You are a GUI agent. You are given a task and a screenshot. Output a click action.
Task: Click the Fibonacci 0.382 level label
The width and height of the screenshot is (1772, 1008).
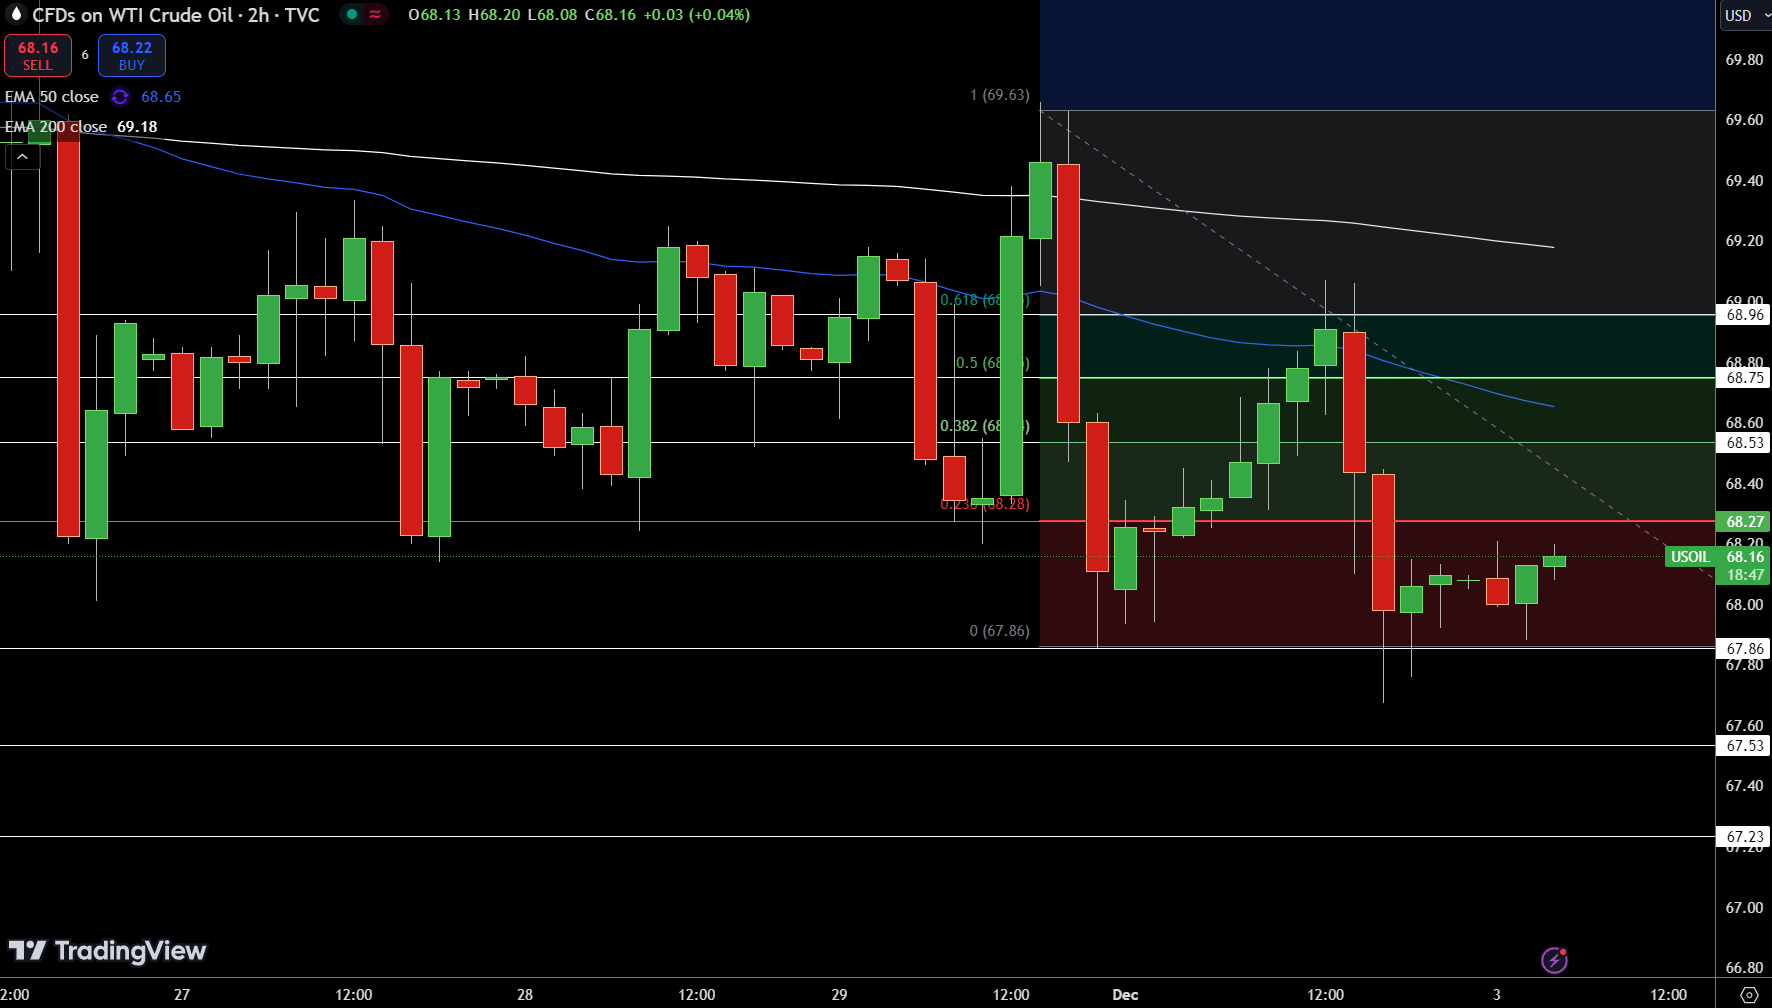click(x=984, y=426)
